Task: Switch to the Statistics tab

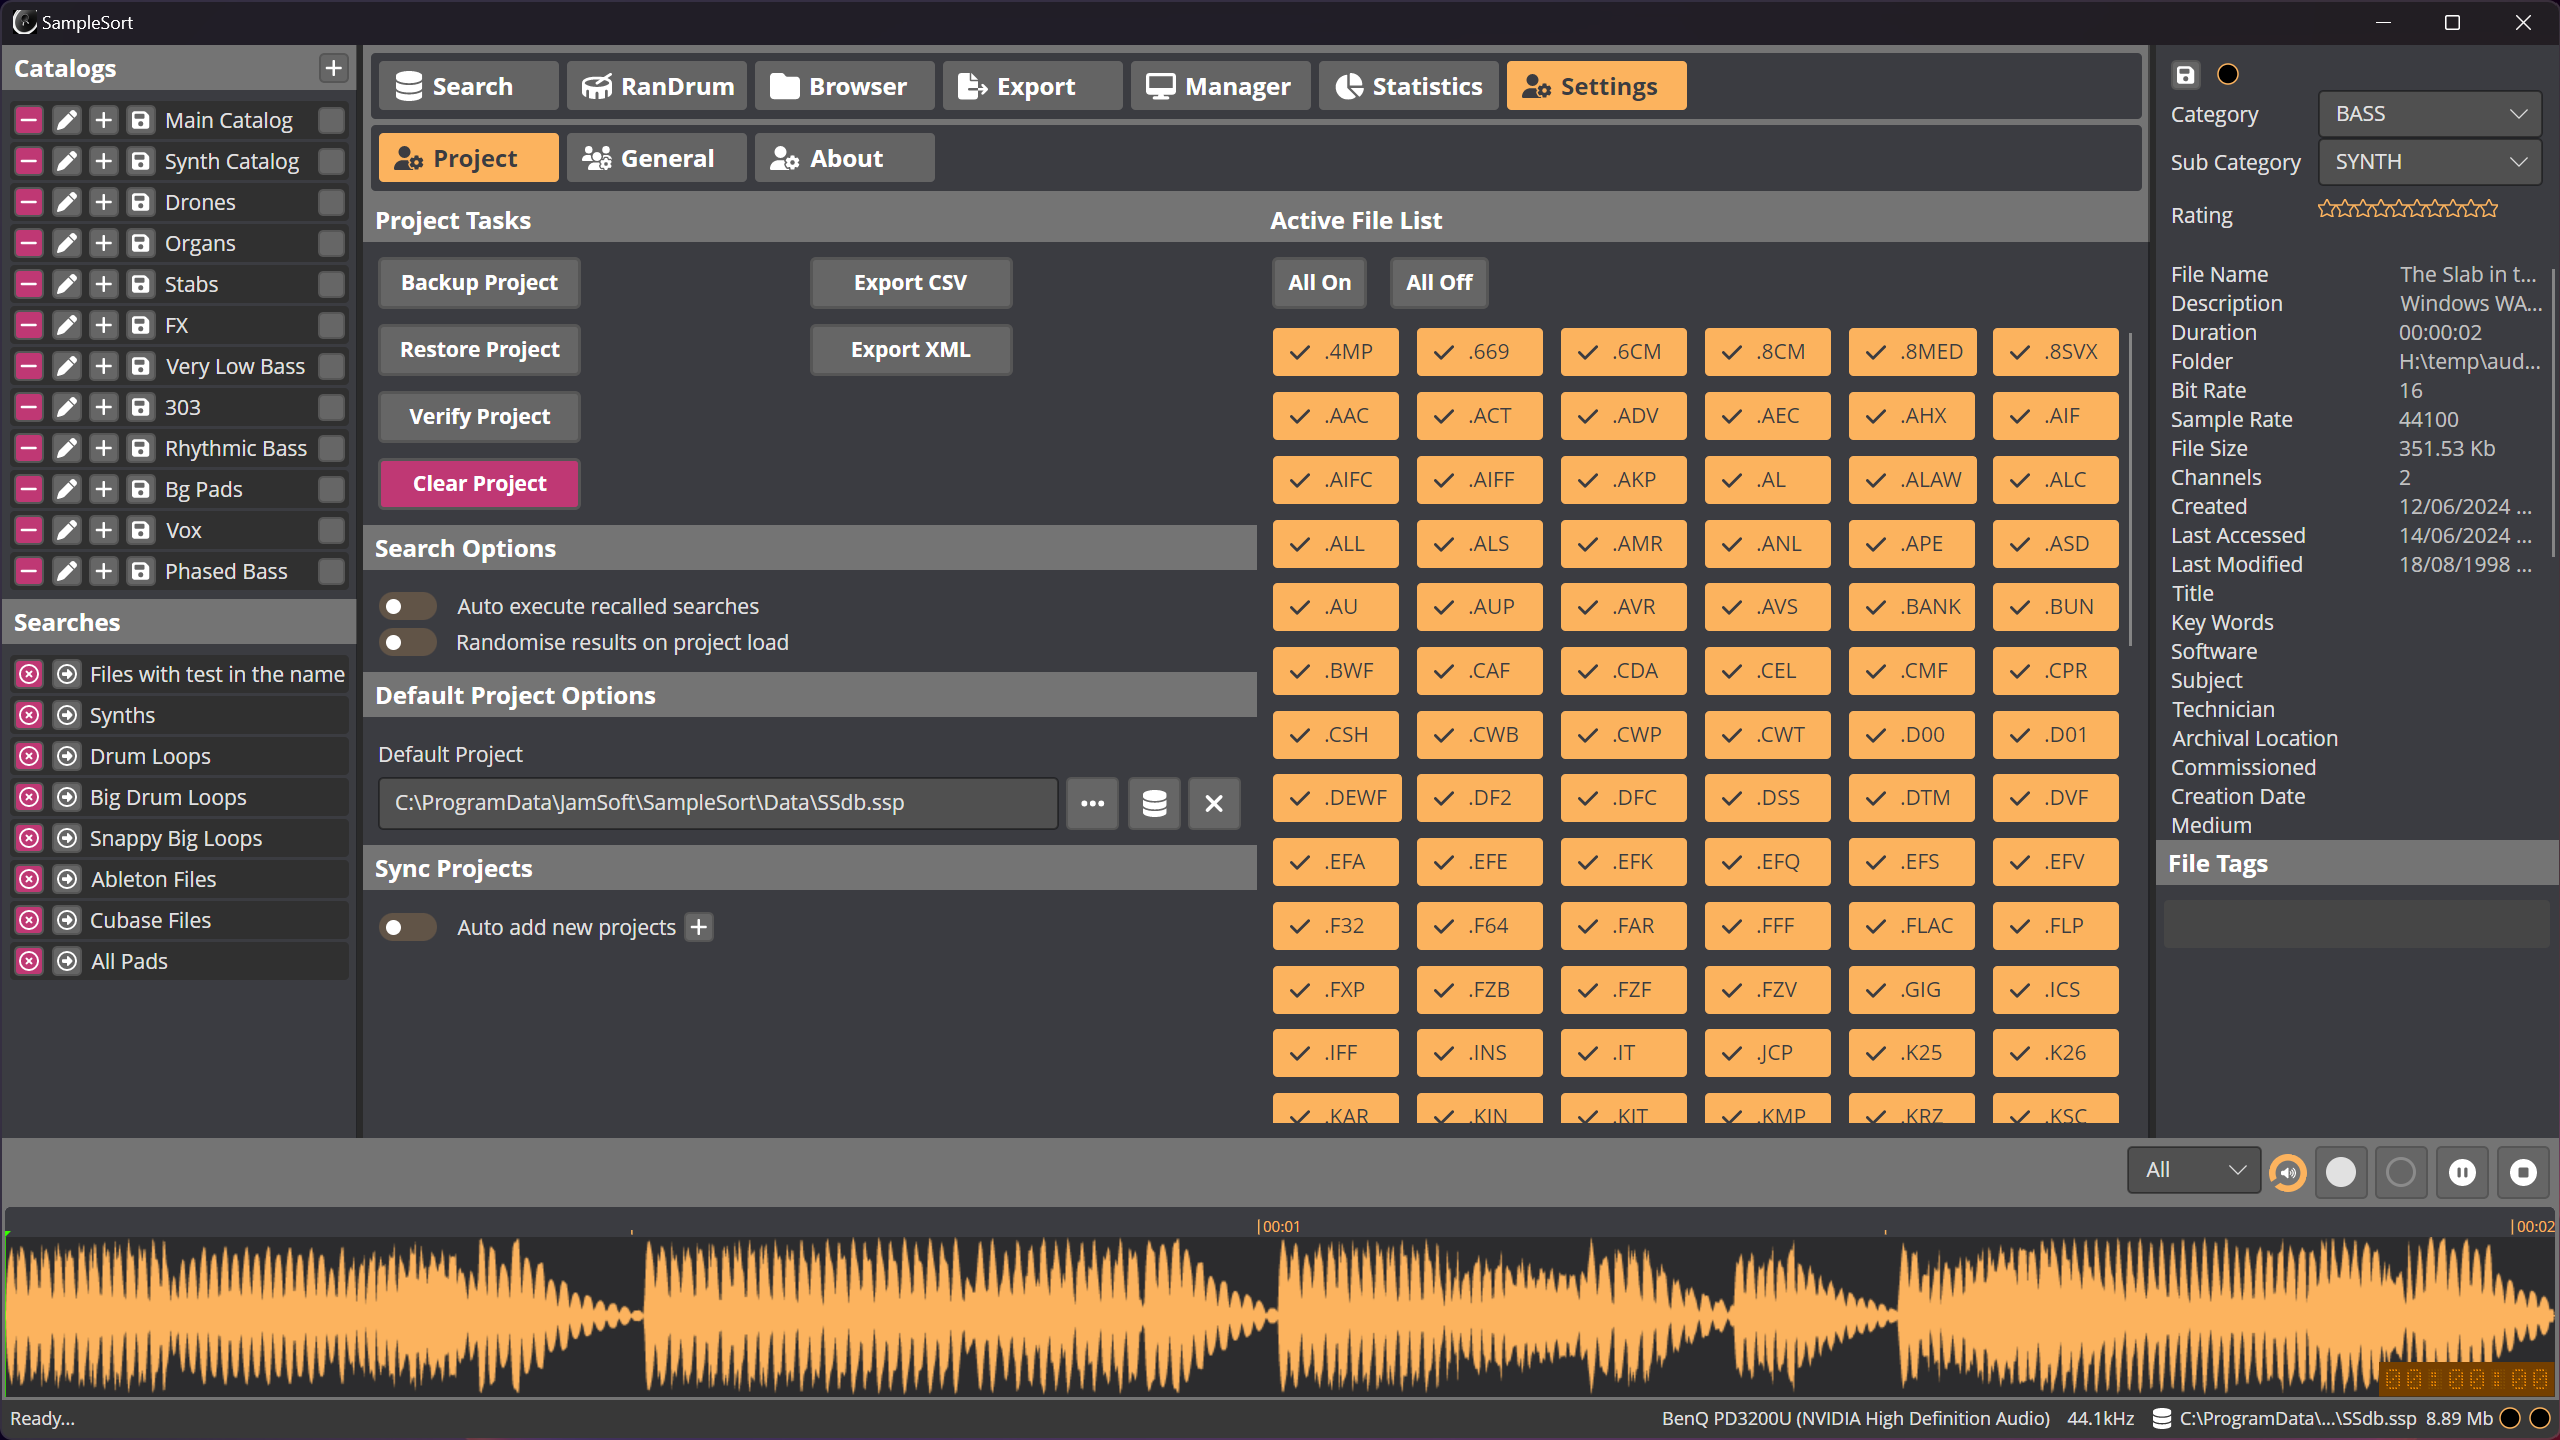Action: (x=1408, y=86)
